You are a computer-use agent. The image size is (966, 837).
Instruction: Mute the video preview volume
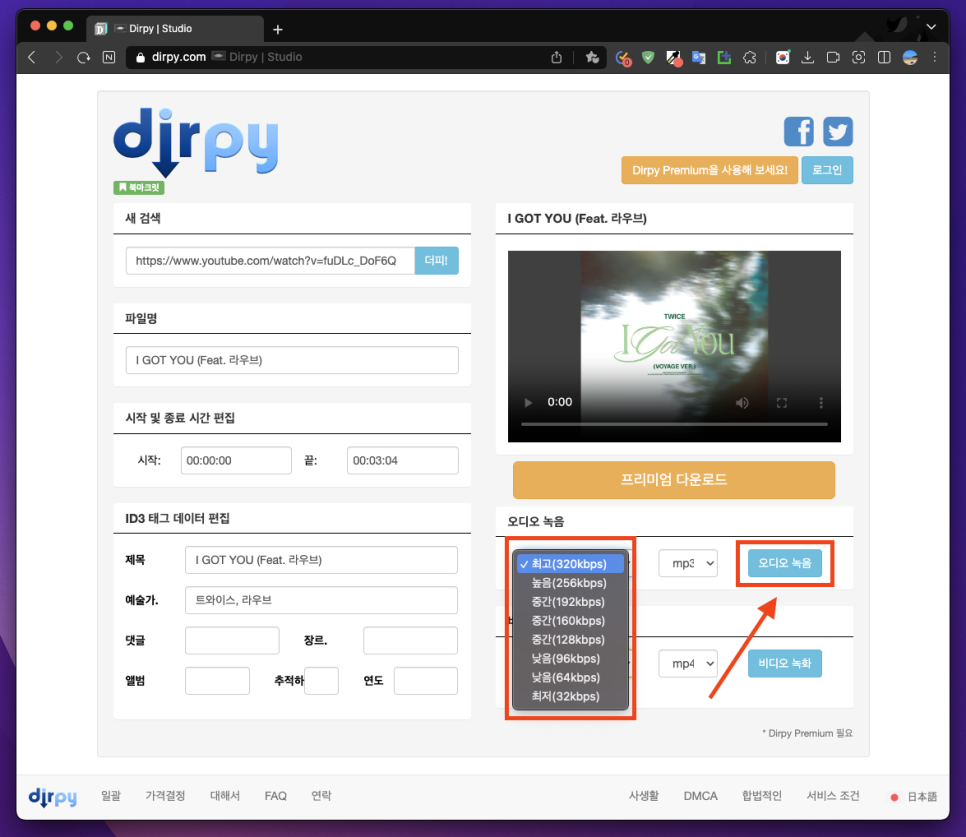742,403
